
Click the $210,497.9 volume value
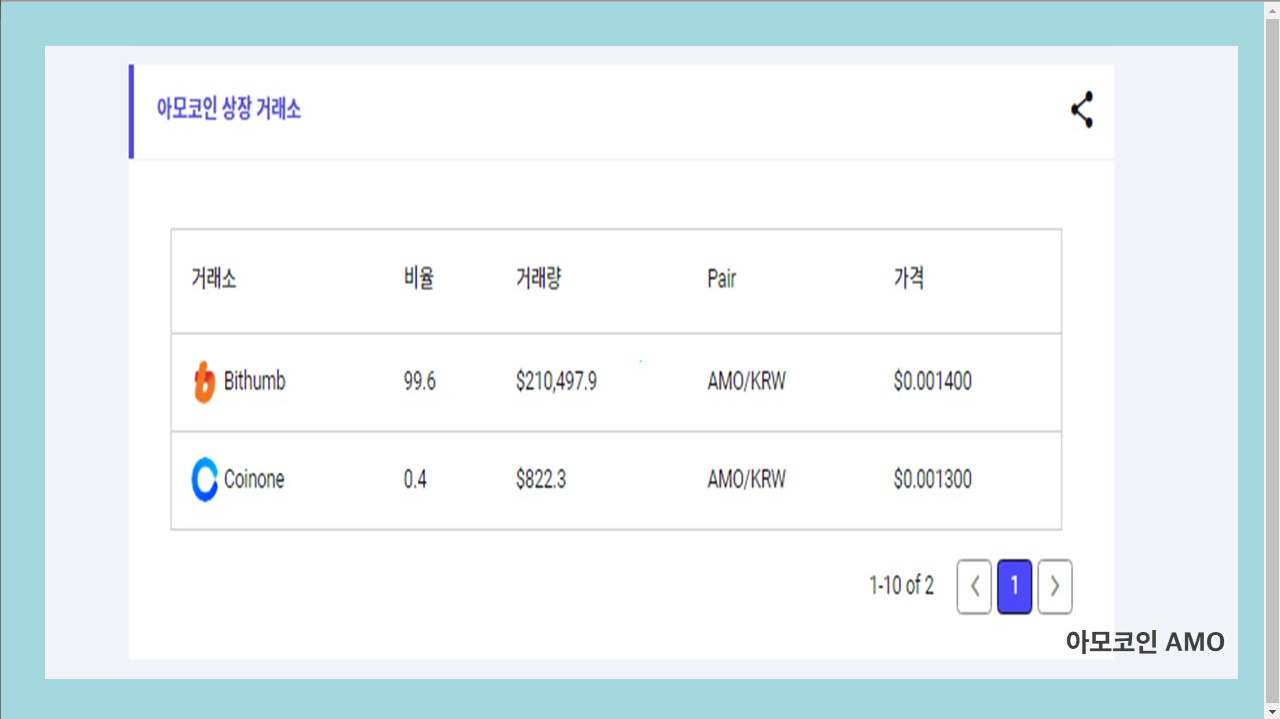tap(556, 382)
